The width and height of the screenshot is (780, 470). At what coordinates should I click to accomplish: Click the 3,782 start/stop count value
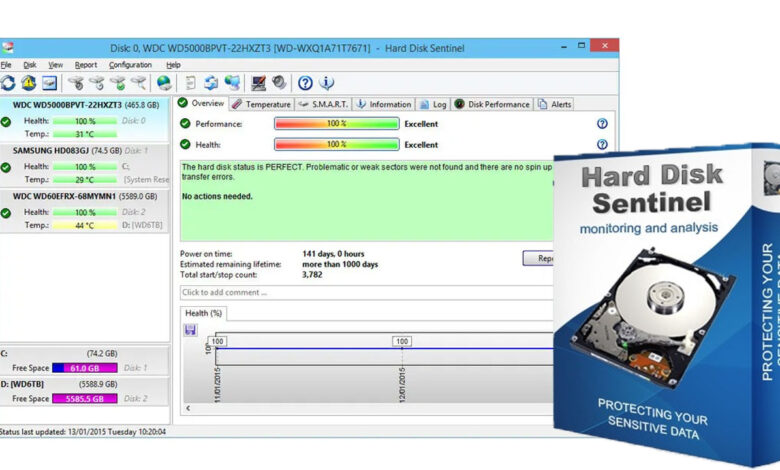[312, 275]
